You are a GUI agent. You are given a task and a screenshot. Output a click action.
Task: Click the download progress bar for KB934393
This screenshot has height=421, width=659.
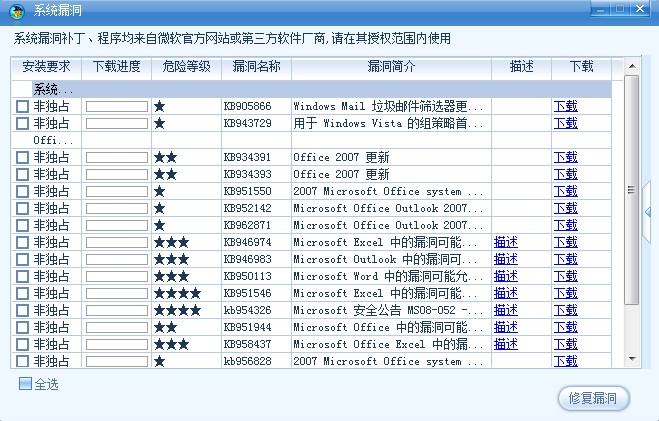coord(117,174)
